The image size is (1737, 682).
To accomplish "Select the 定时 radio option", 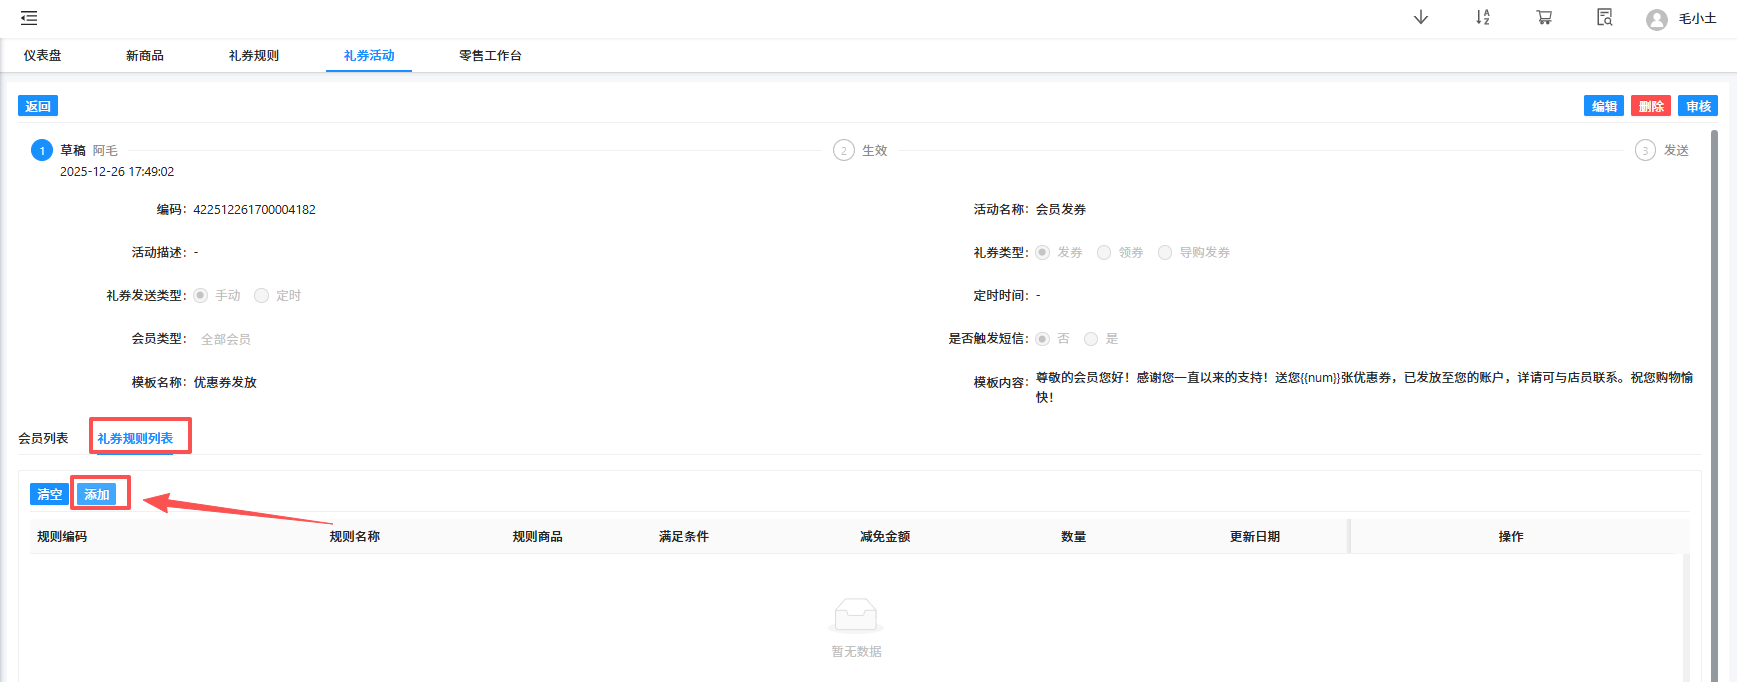I will (x=262, y=296).
